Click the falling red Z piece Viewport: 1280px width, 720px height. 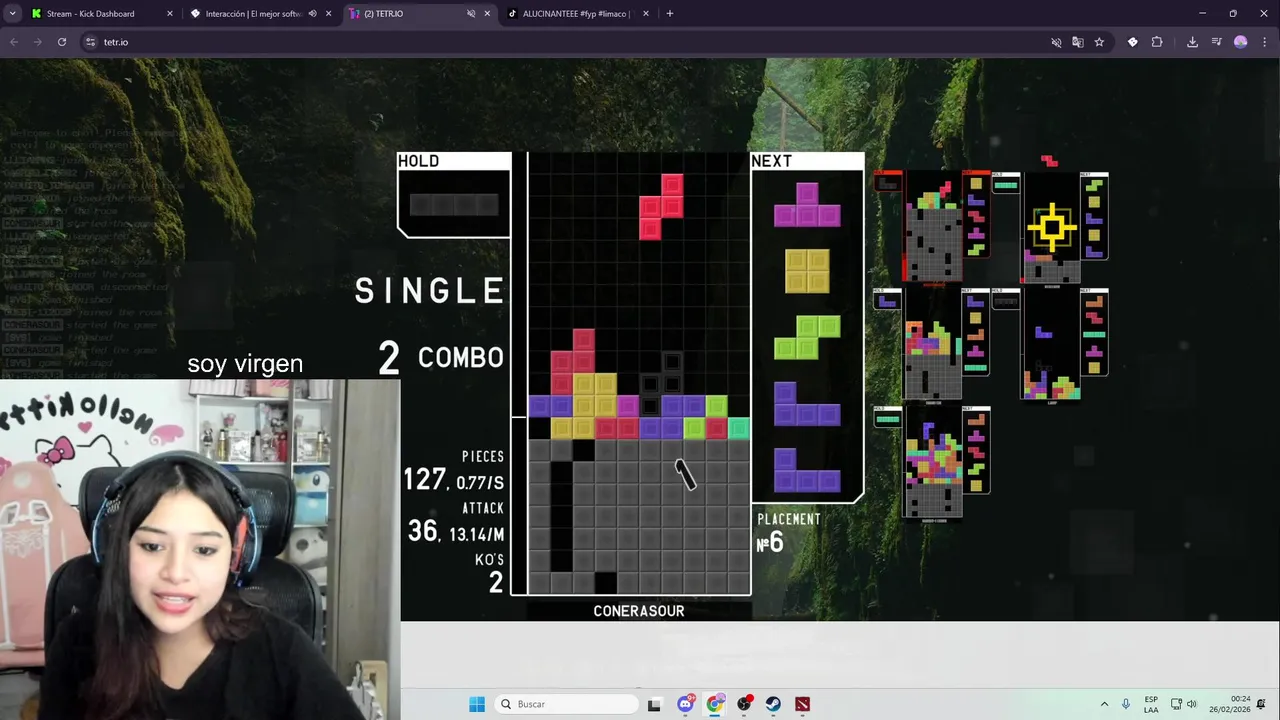click(x=661, y=207)
